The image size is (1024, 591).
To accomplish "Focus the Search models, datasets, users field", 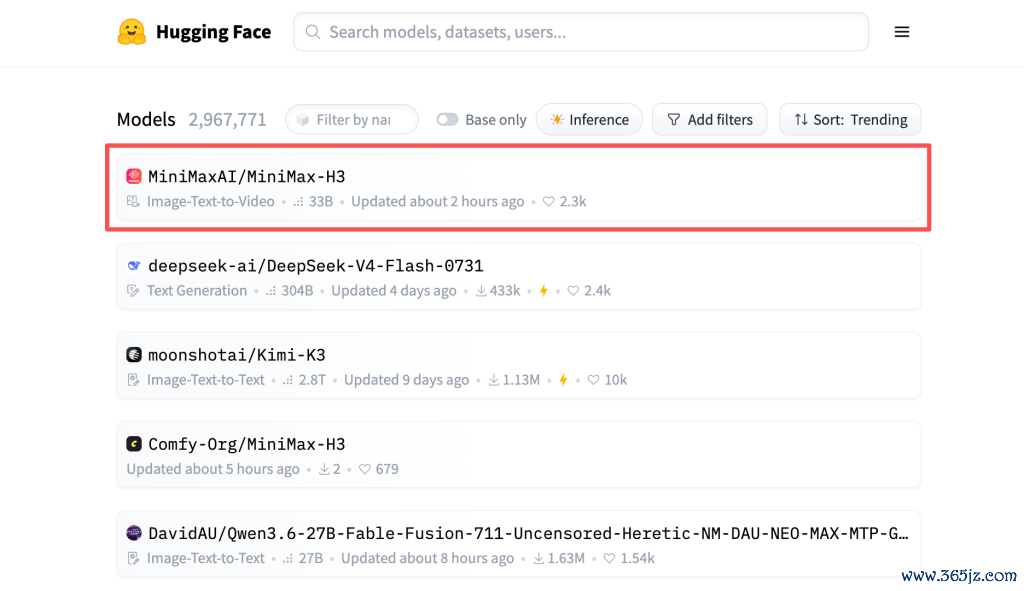I will [581, 32].
